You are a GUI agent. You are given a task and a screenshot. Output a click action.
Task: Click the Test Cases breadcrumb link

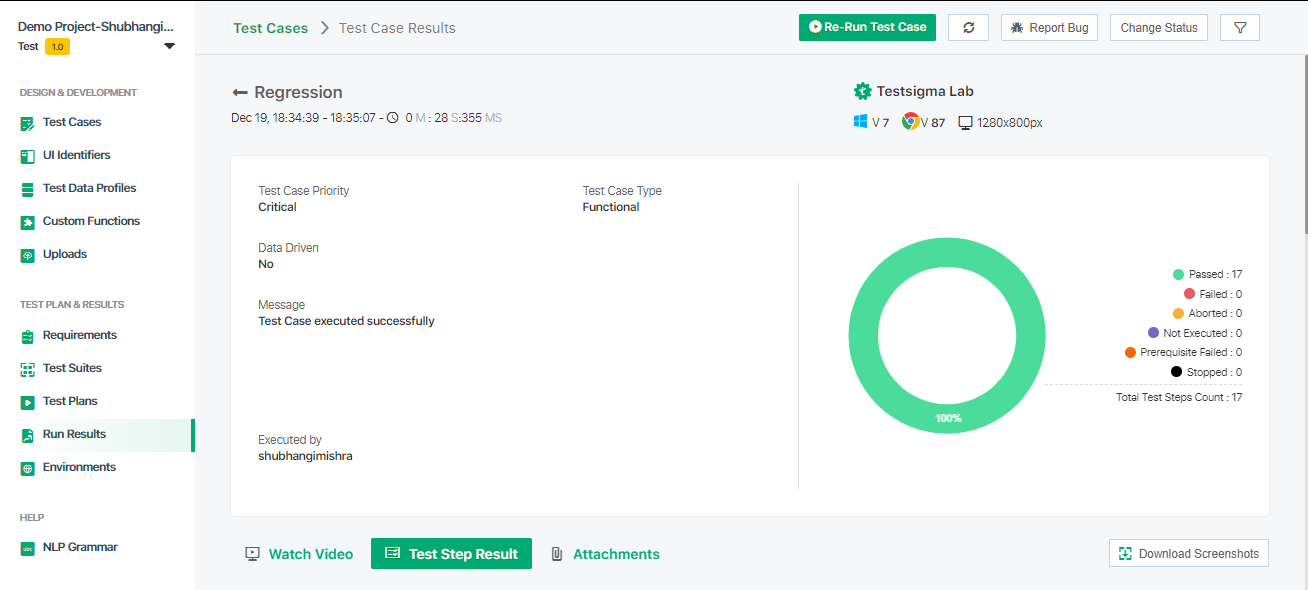(270, 28)
